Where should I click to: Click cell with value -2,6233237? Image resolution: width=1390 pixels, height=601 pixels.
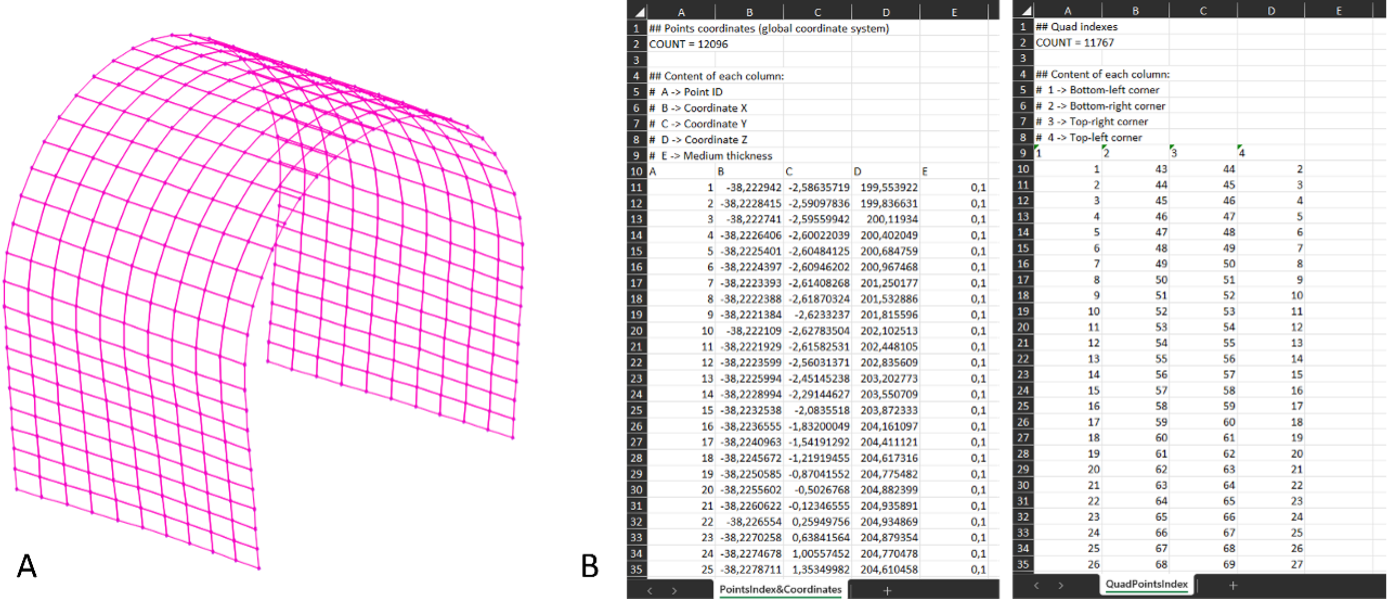tap(817, 315)
